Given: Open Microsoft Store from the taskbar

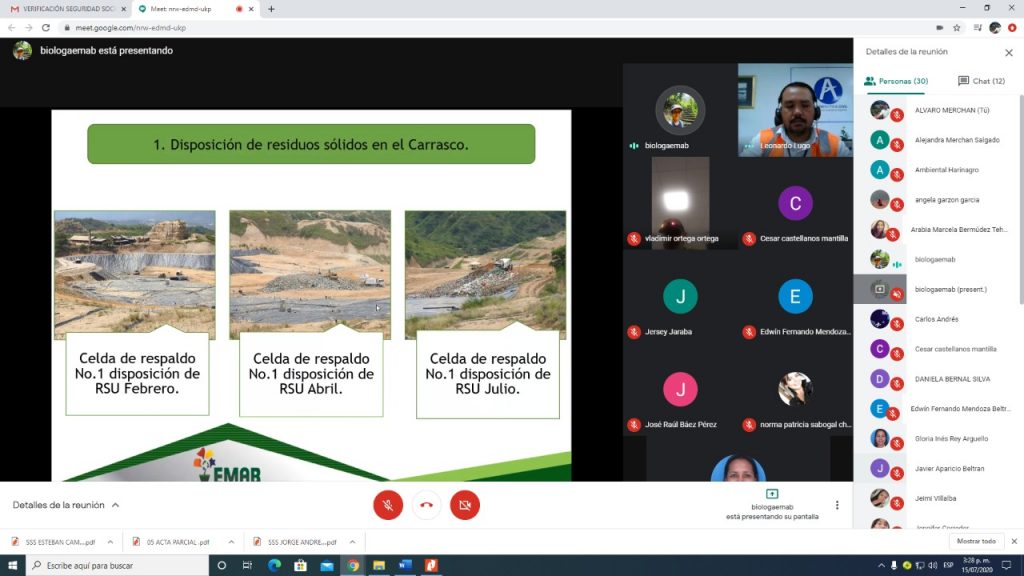Looking at the screenshot, I should point(300,566).
